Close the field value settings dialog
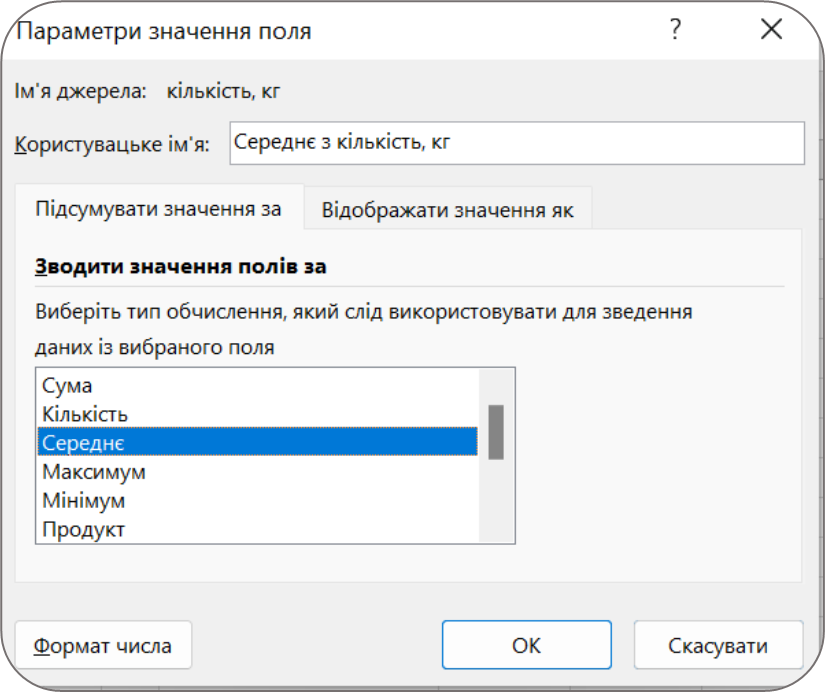The width and height of the screenshot is (825, 692). 771,30
